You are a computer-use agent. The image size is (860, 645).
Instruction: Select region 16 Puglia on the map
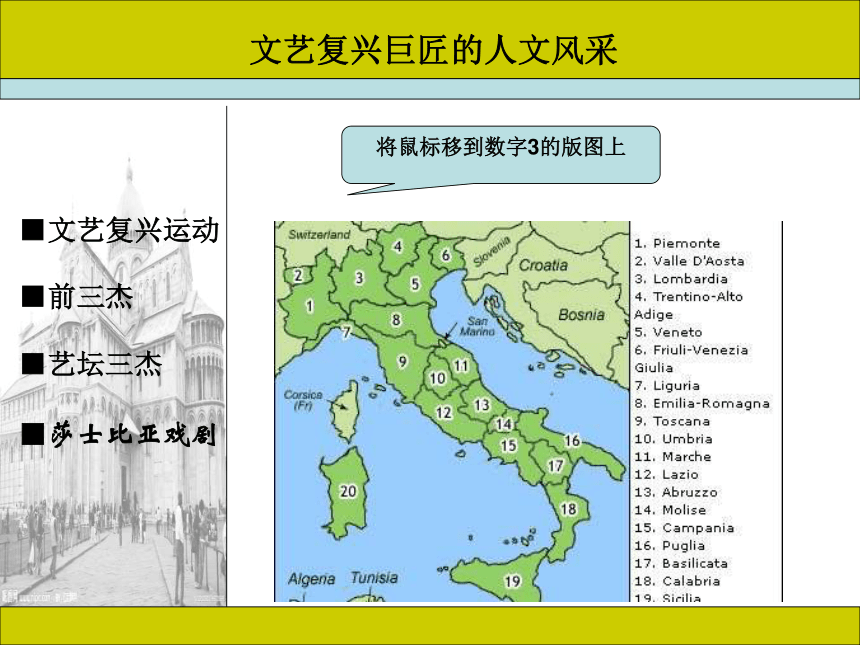(x=572, y=440)
